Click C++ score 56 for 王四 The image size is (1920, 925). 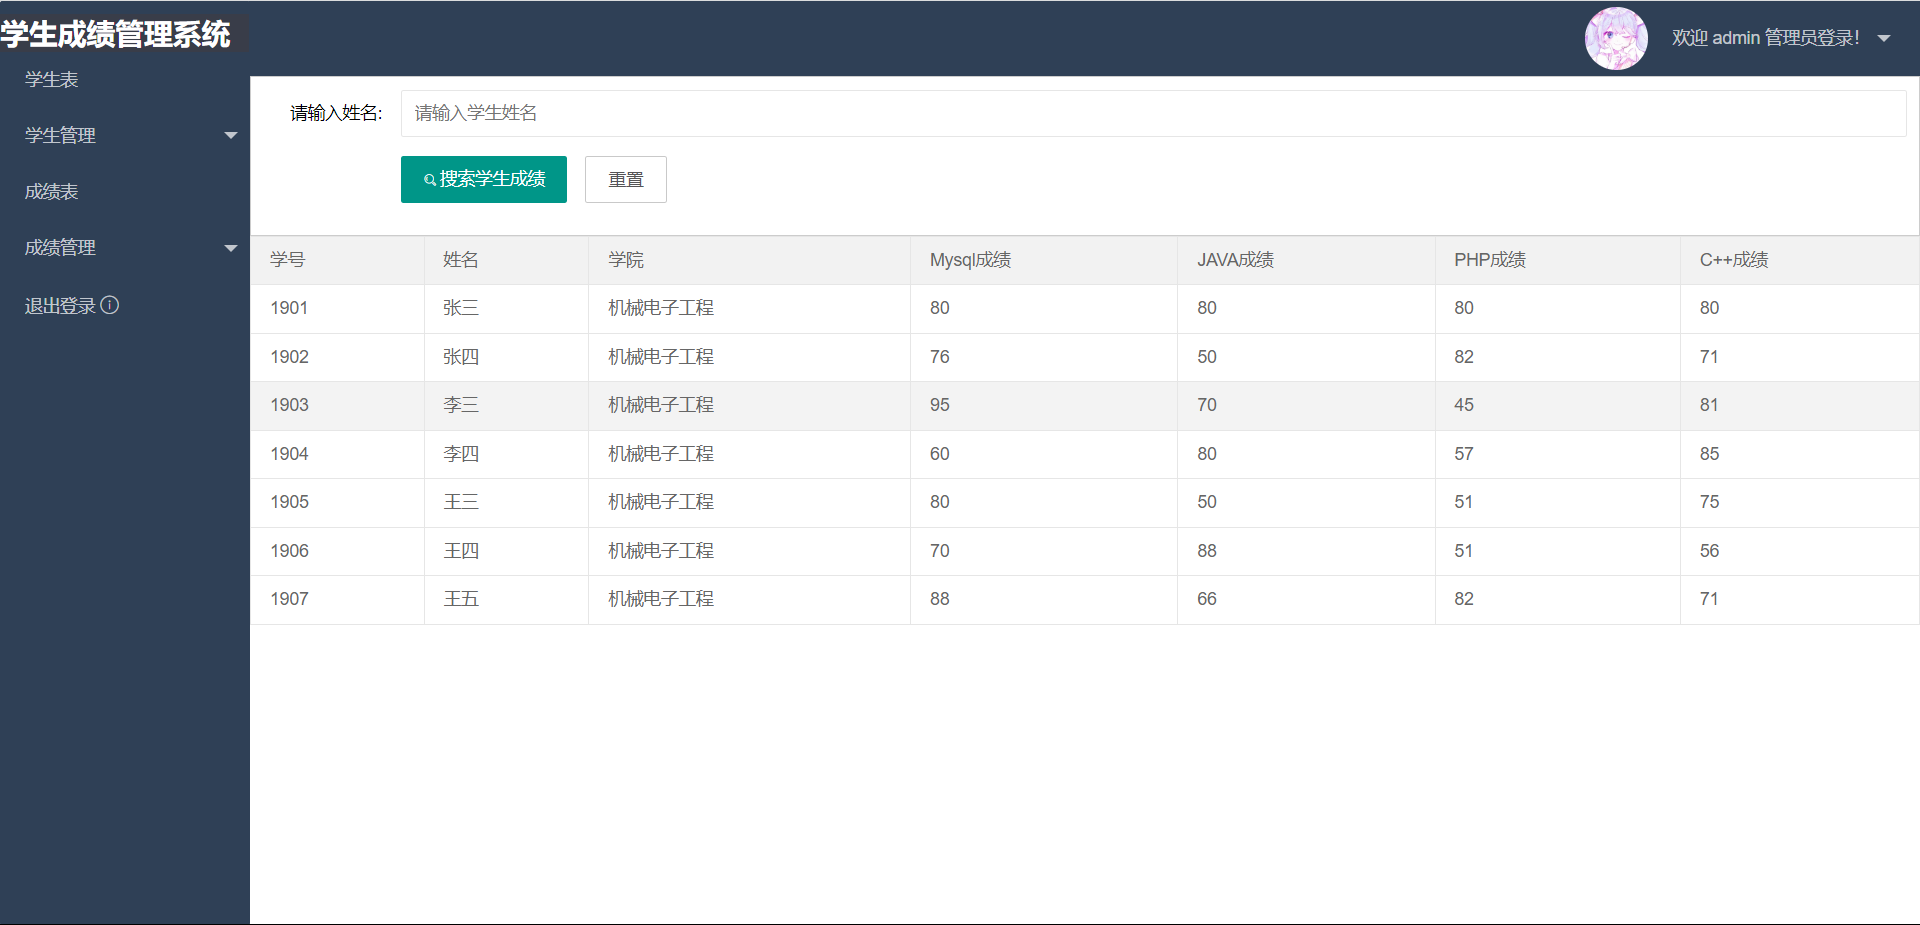1710,551
